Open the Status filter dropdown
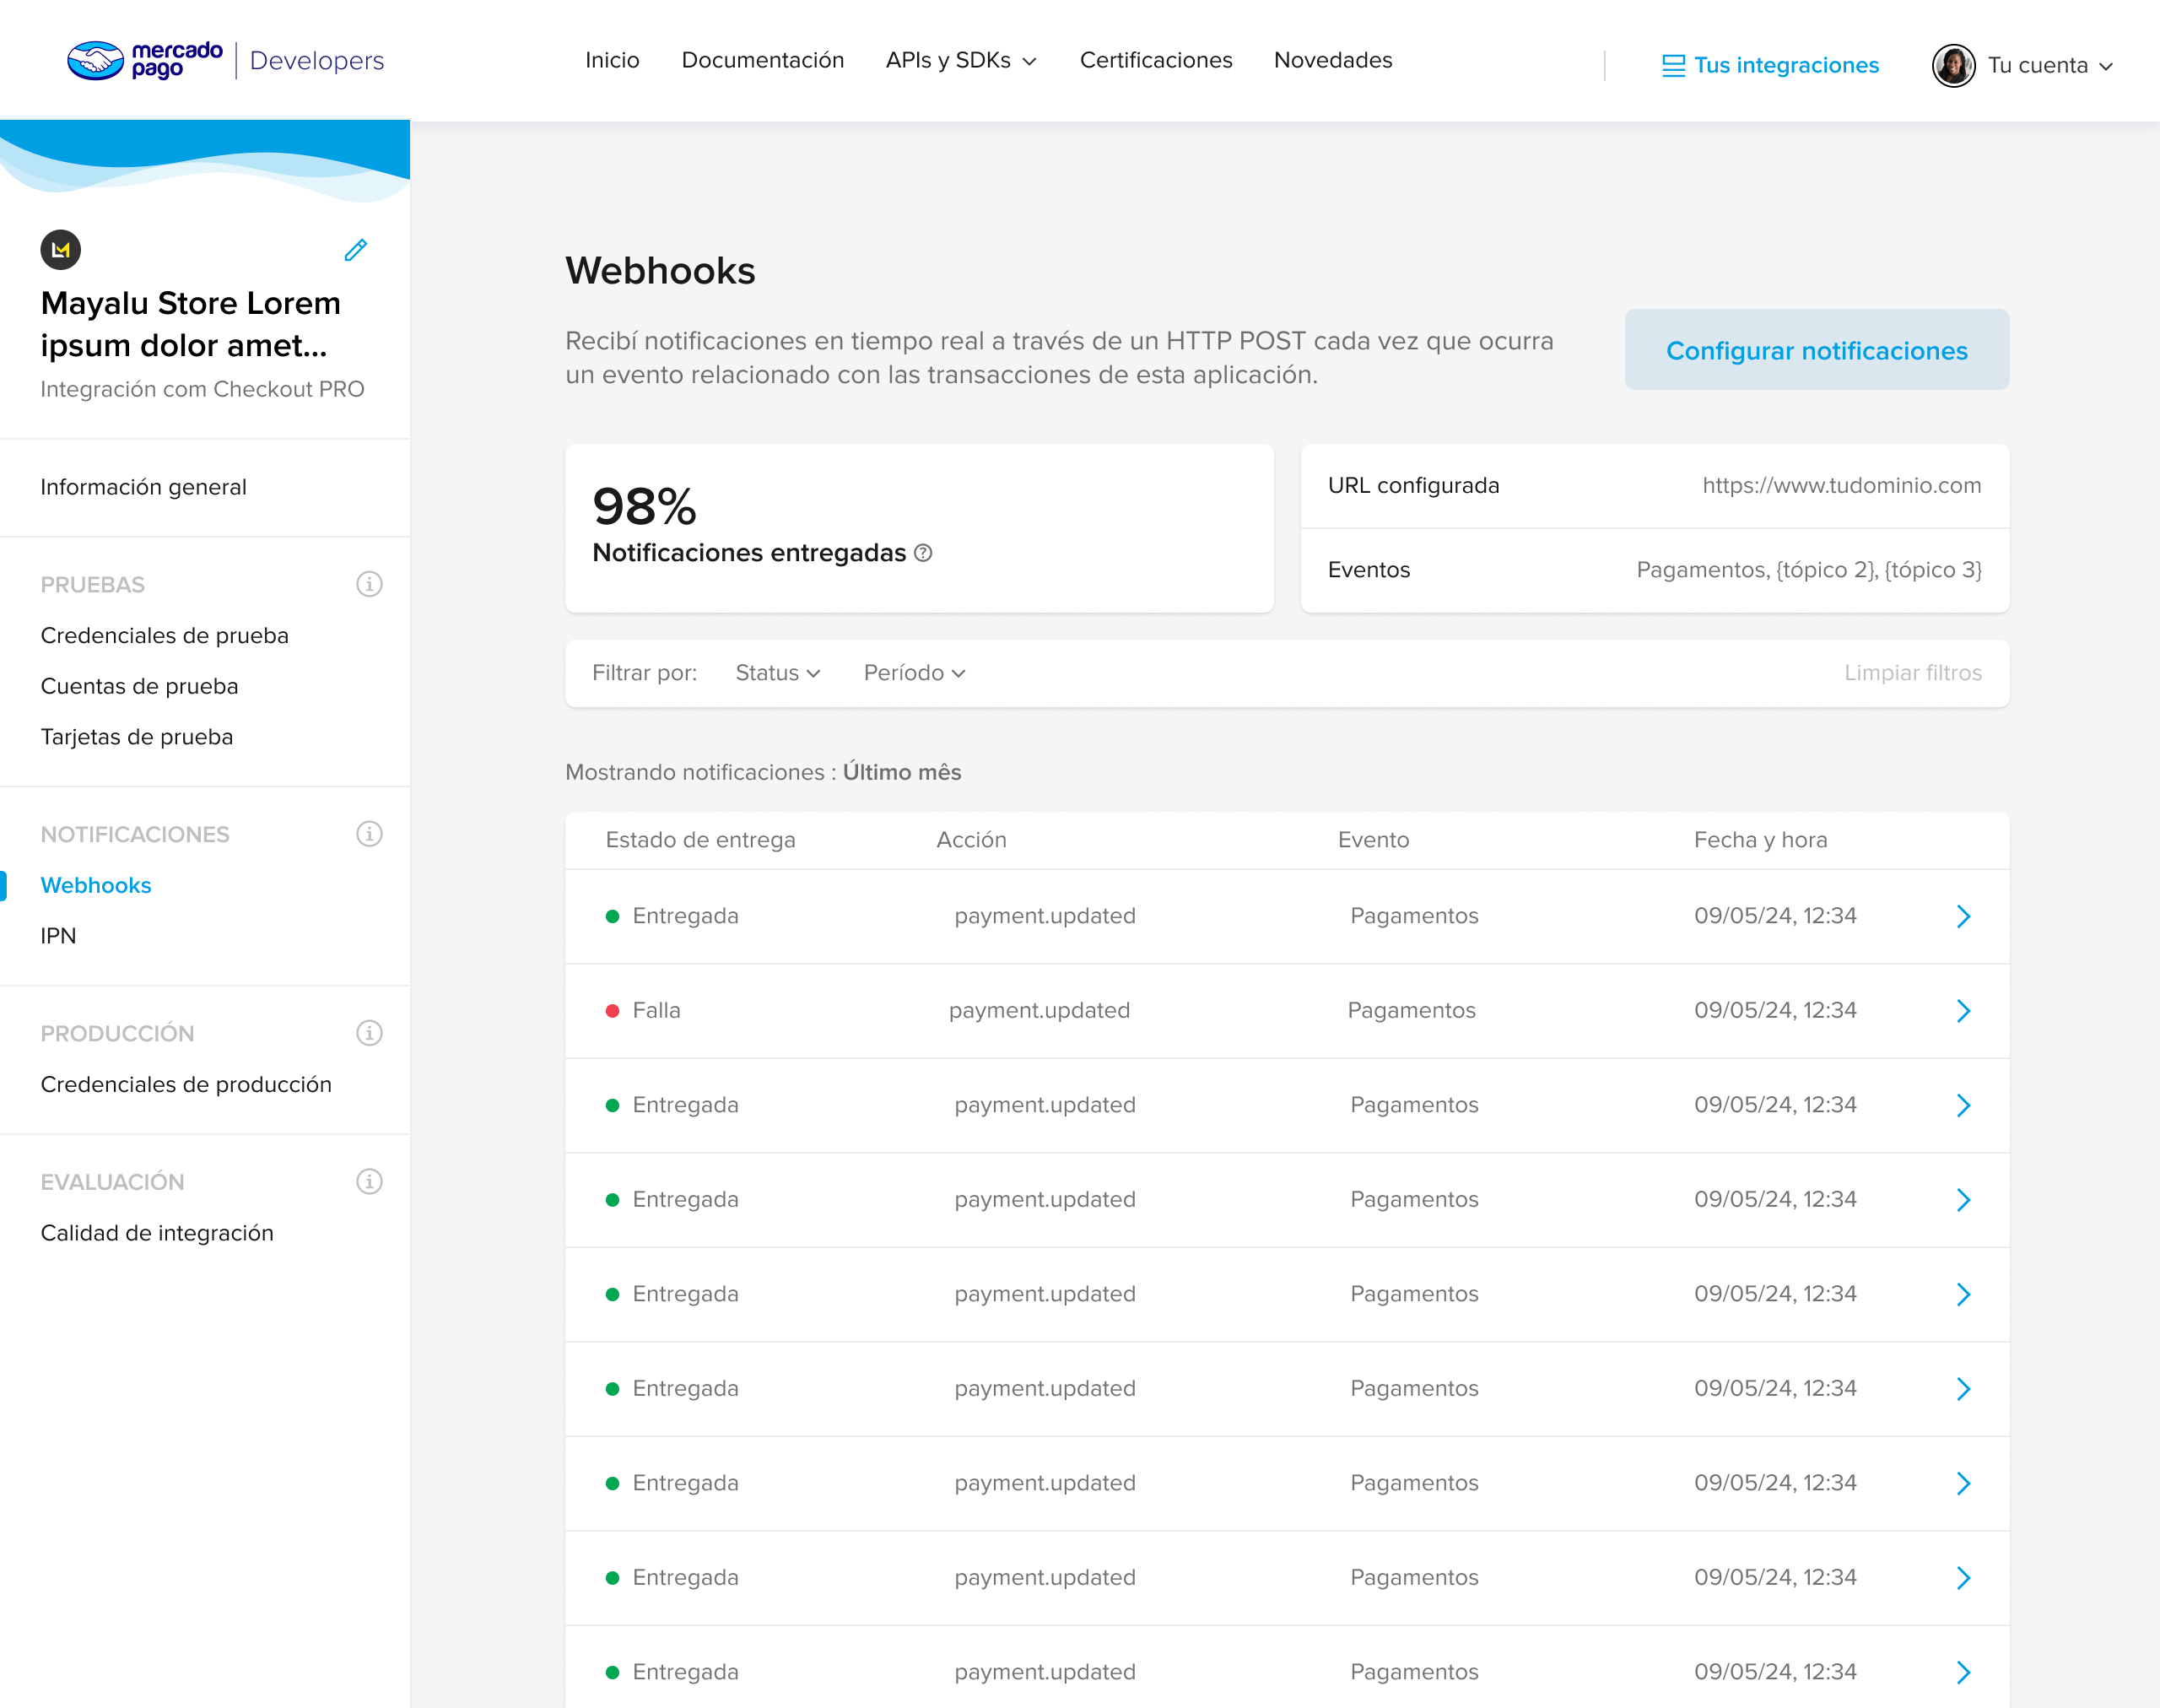2160x1708 pixels. tap(778, 673)
